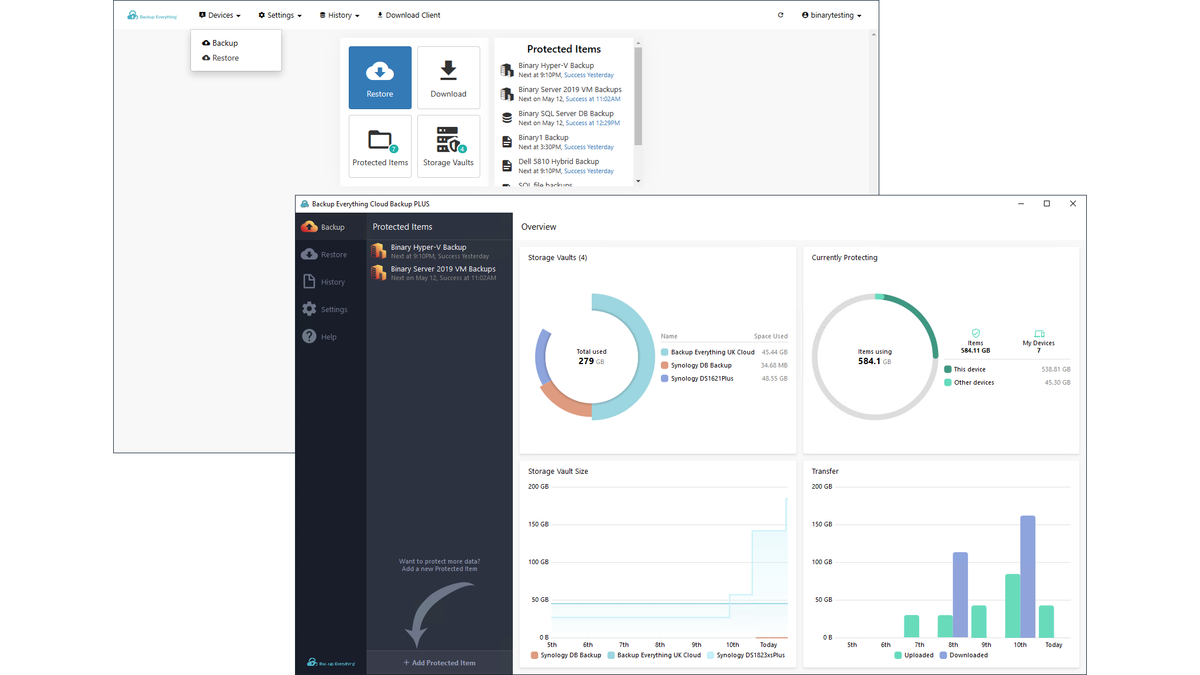Choose Backup in the dropdown menu

[x=224, y=43]
